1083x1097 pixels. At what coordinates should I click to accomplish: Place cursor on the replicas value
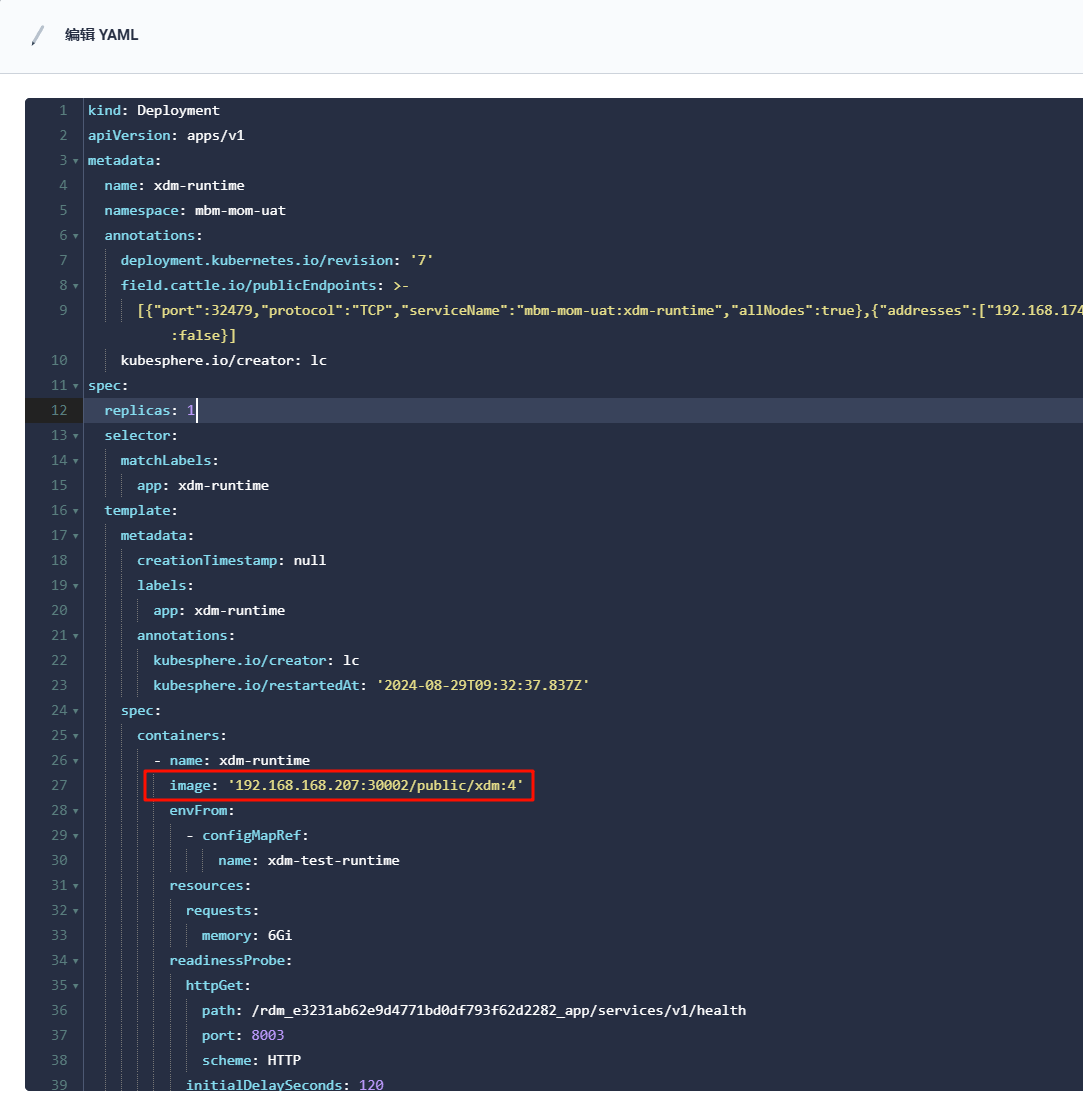pyautogui.click(x=191, y=410)
